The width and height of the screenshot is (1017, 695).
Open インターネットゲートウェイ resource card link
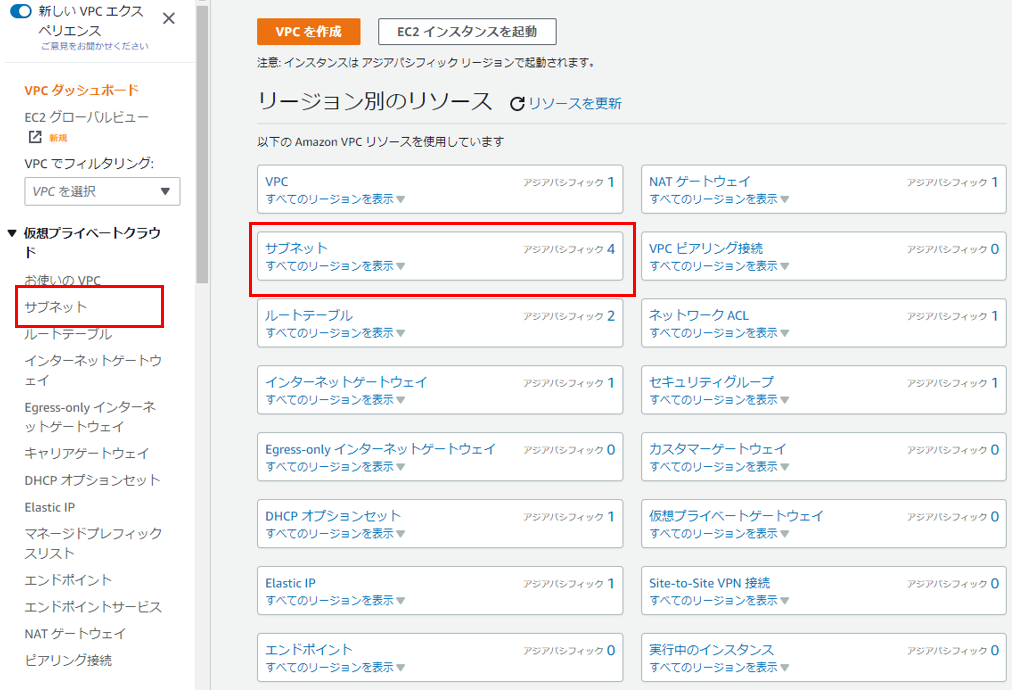click(x=346, y=382)
